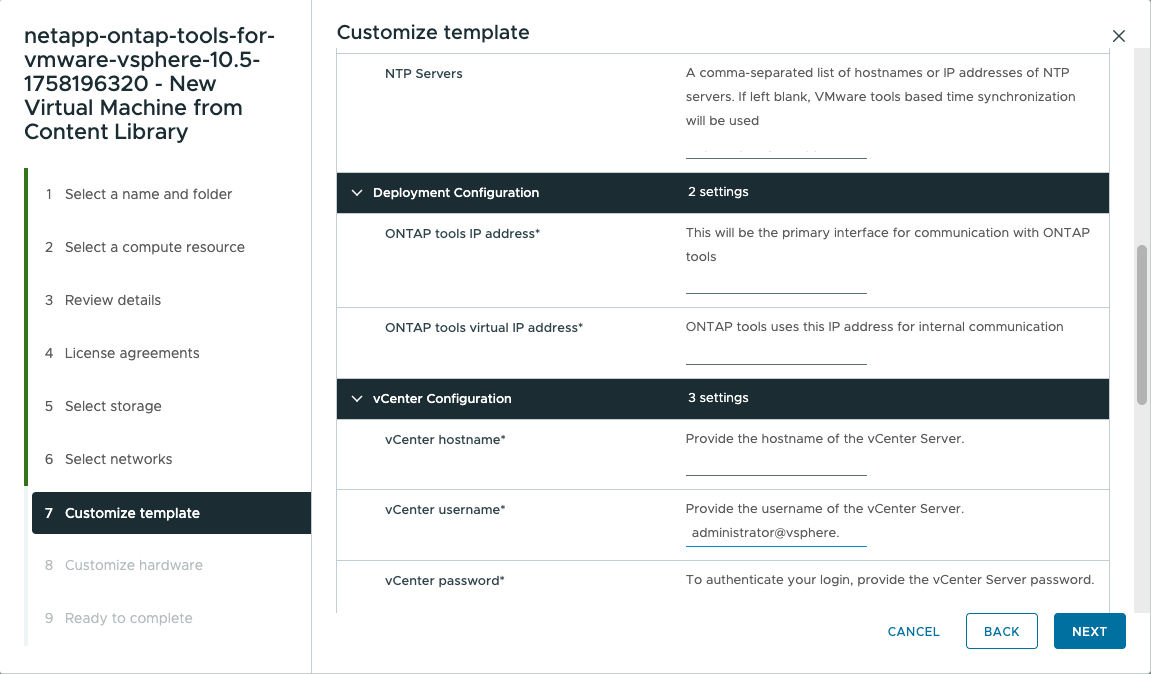This screenshot has width=1151, height=674.
Task: Navigate to step 6 Select networks
Action: [118, 459]
